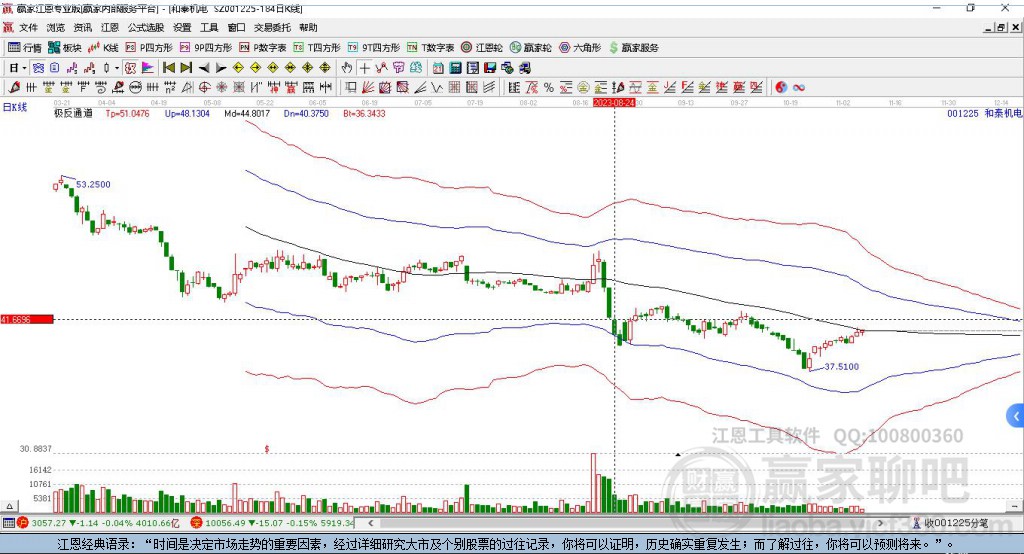Screen dimensions: 1024x554
Task: Click the blue side panel chevron
Action: pos(1016,416)
